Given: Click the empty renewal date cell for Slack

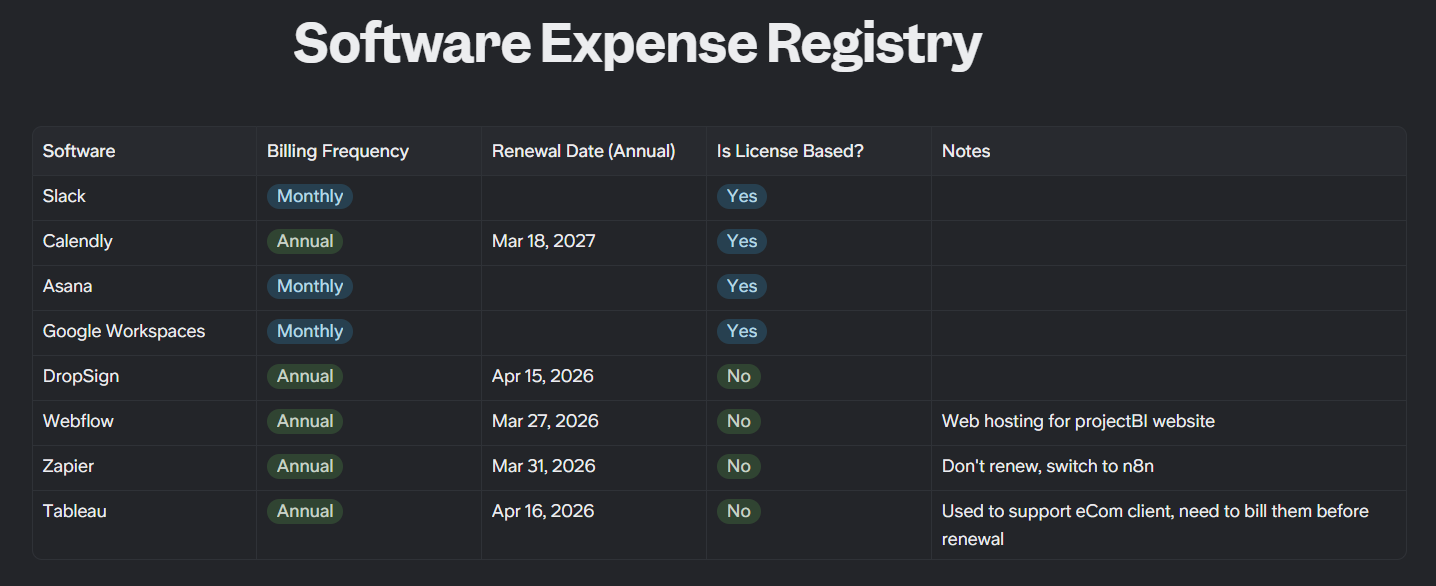Looking at the screenshot, I should (x=594, y=197).
